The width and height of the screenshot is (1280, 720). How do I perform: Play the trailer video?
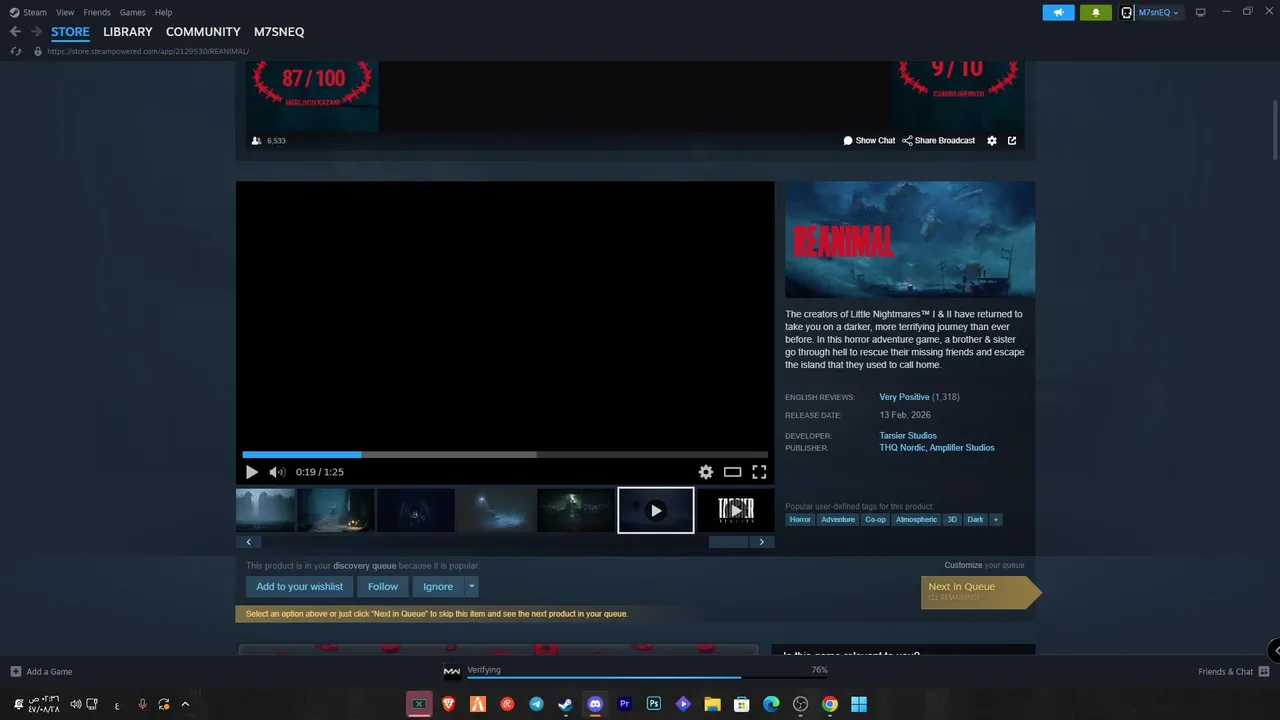pyautogui.click(x=251, y=472)
